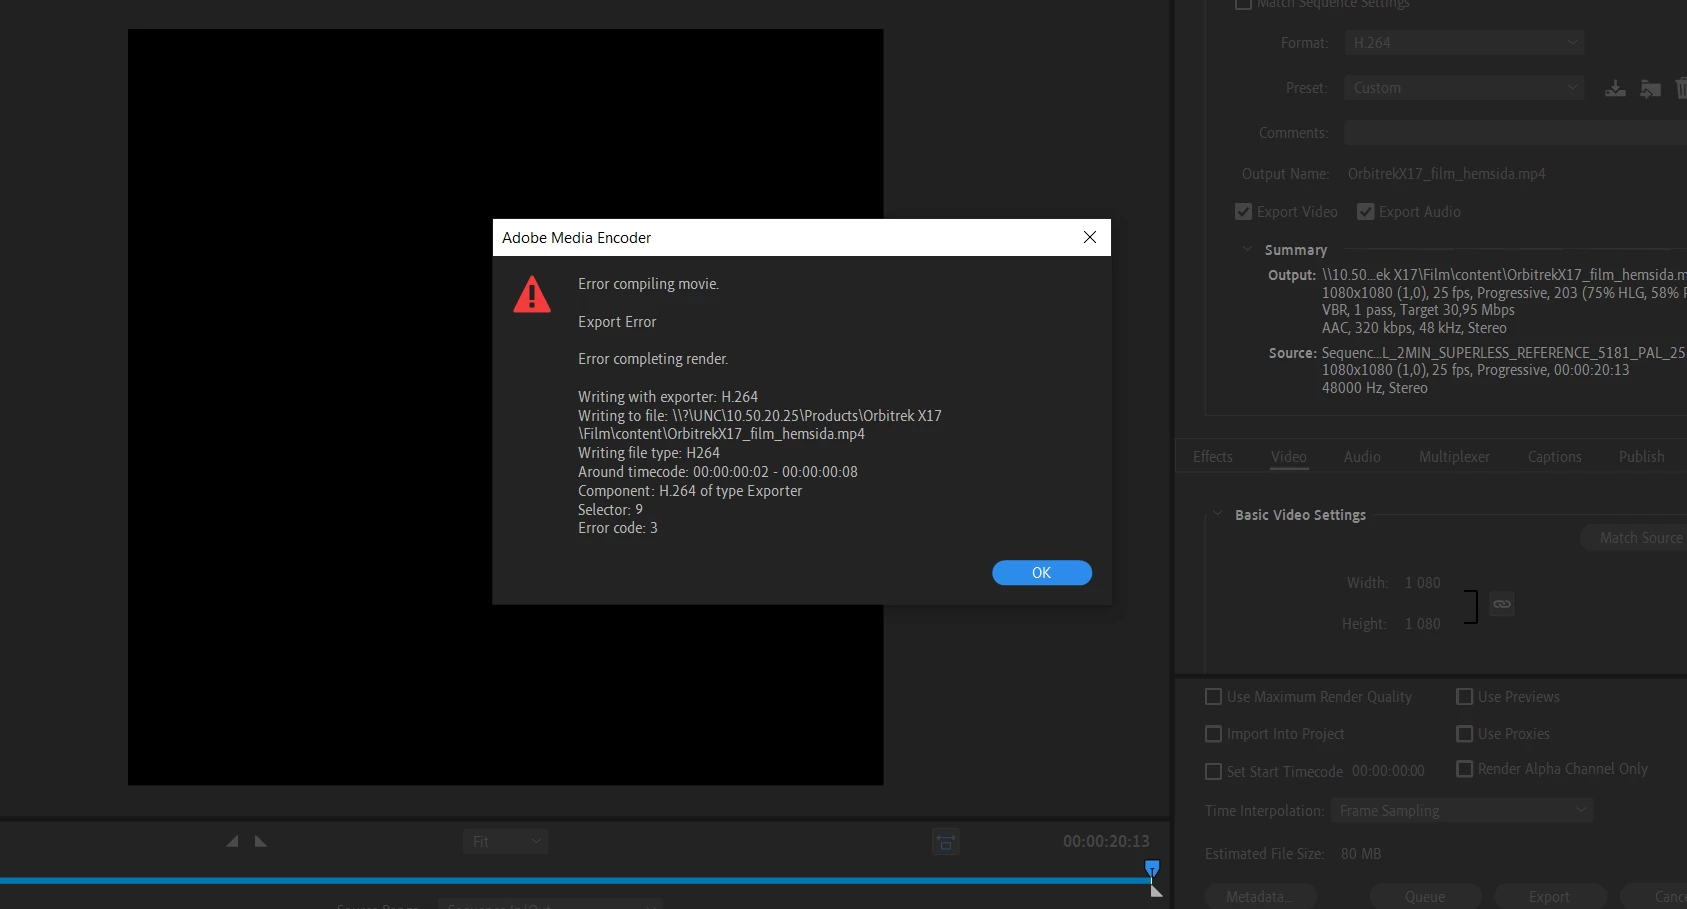
Task: Enable the Import Into Project checkbox
Action: click(x=1213, y=734)
